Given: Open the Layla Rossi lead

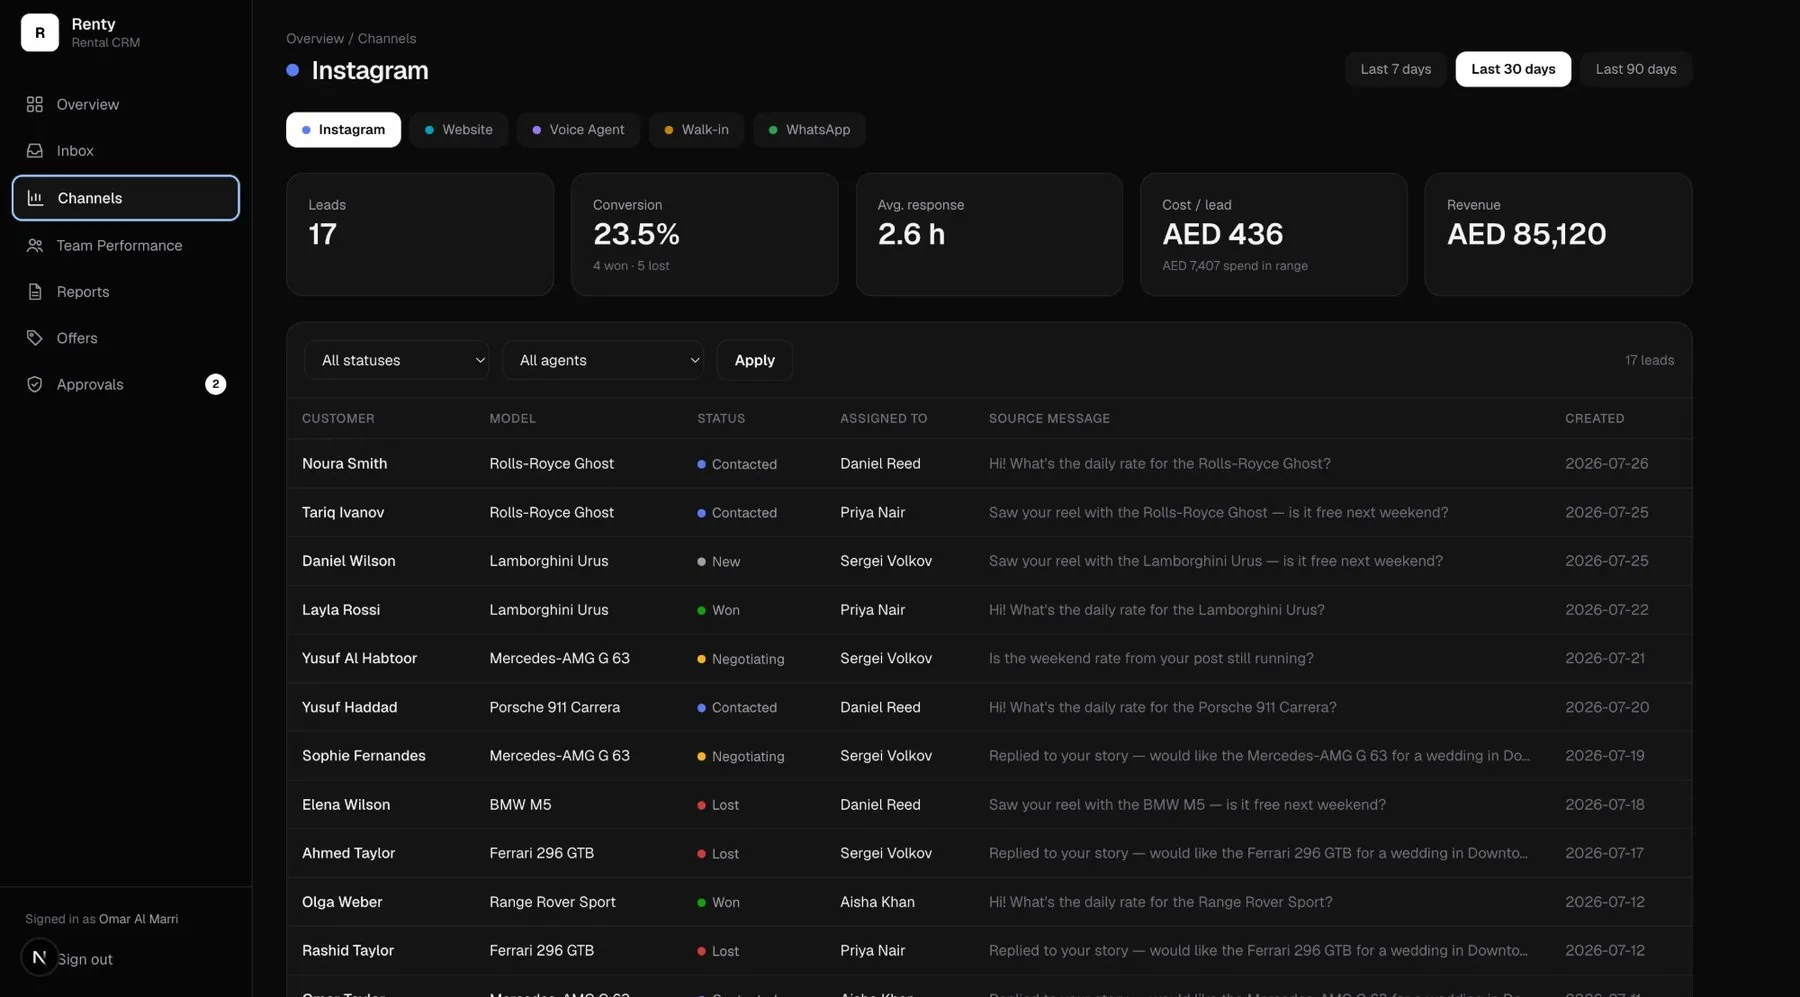Looking at the screenshot, I should coord(989,609).
